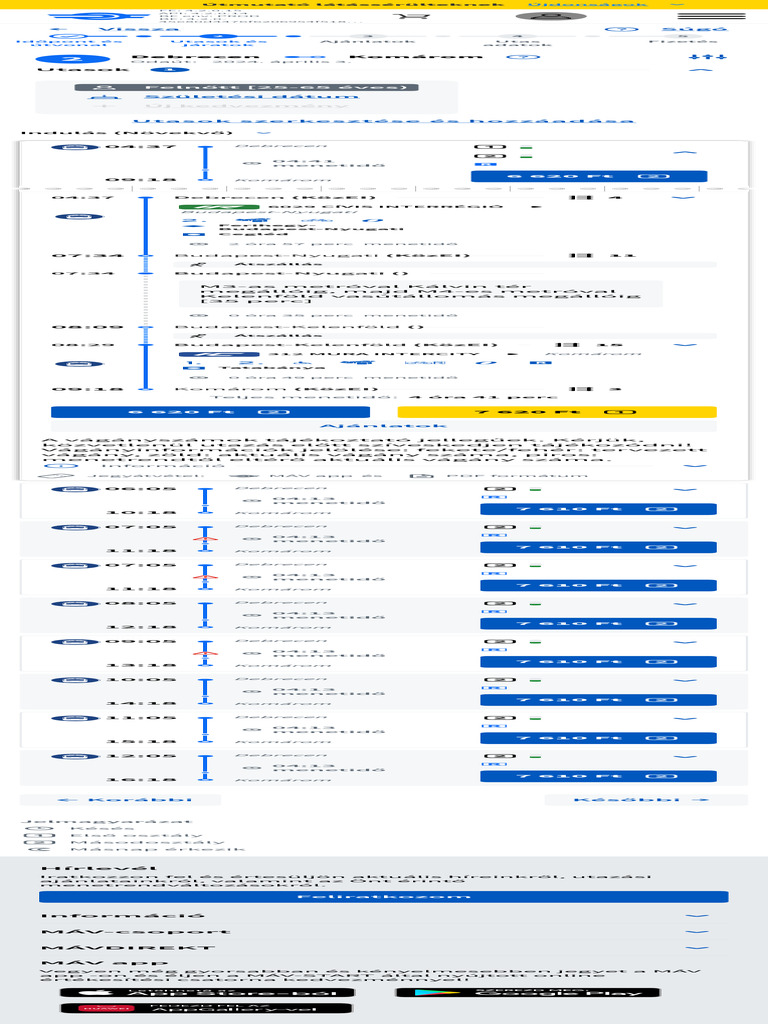
Task: Click the info icon next to Komárom
Action: pyautogui.click(x=524, y=57)
